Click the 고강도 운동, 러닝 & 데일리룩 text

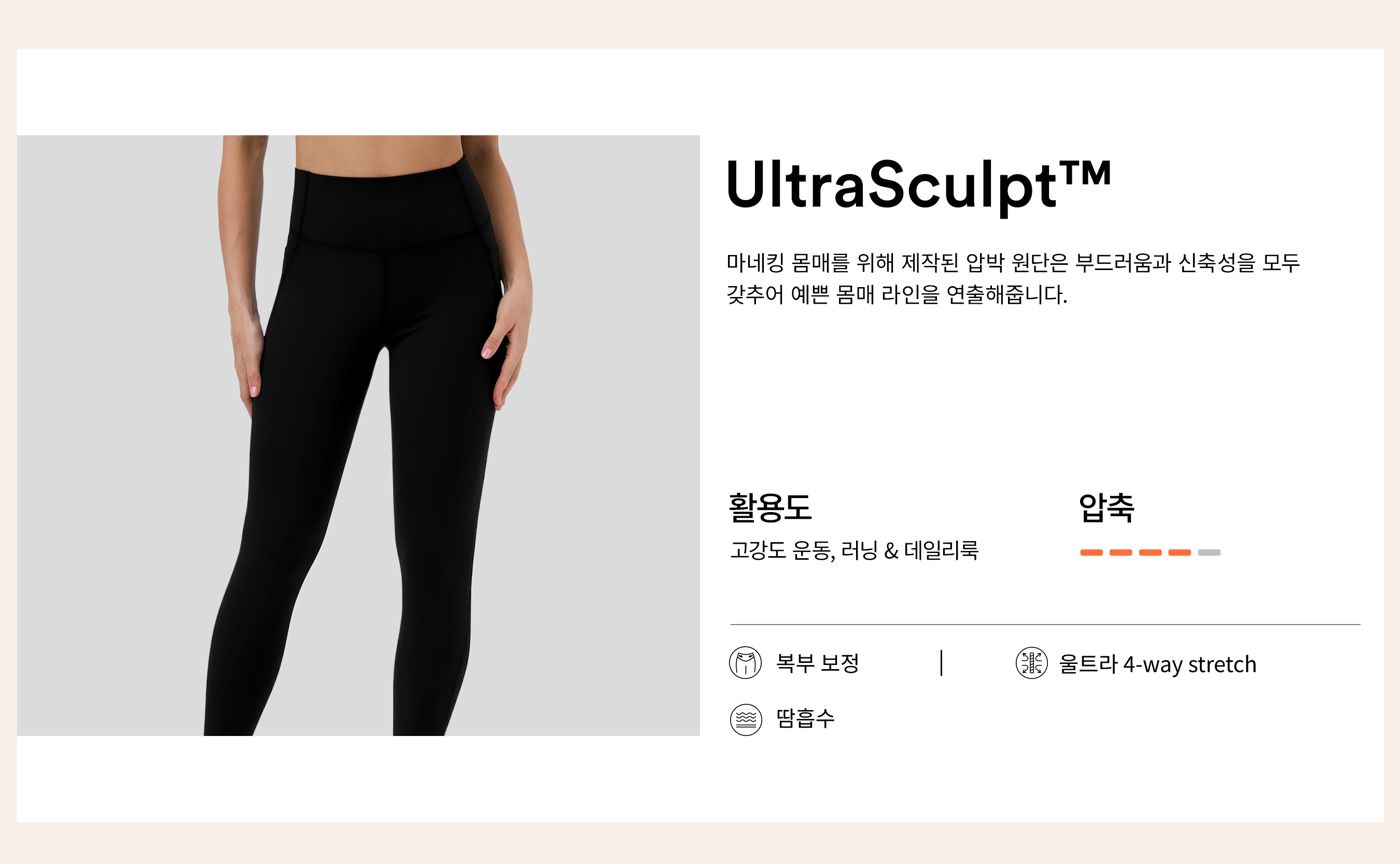(x=854, y=550)
